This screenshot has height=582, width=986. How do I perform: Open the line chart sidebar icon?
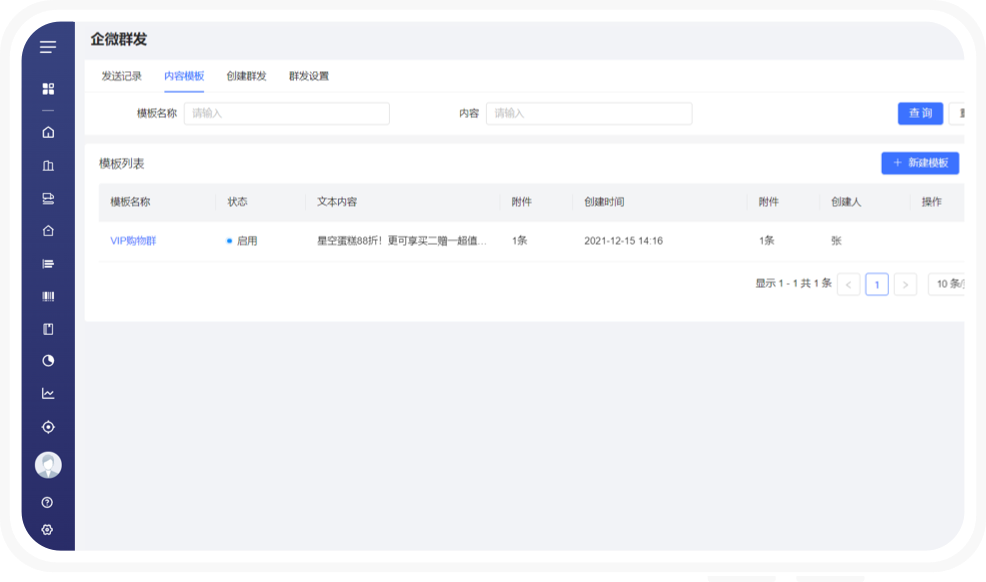pos(48,393)
